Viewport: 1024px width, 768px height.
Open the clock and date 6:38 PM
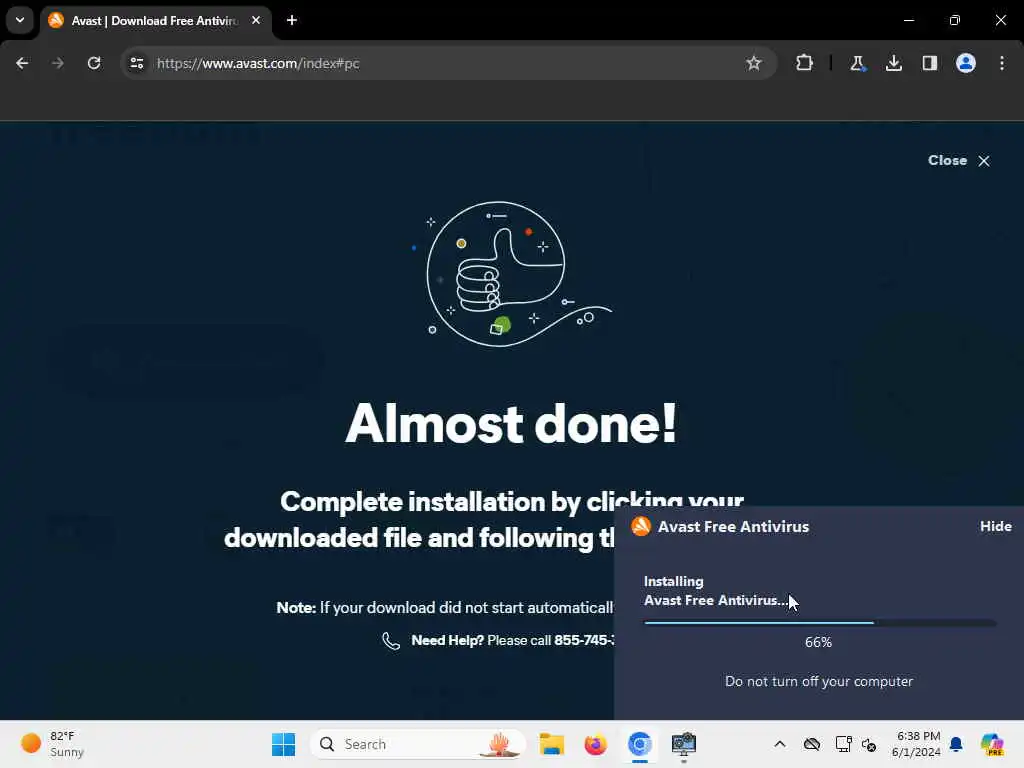917,744
